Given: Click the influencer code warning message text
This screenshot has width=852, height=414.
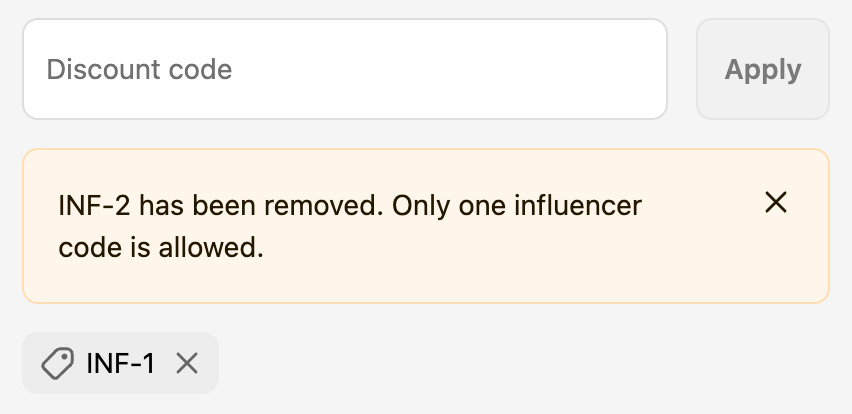Looking at the screenshot, I should (350, 227).
